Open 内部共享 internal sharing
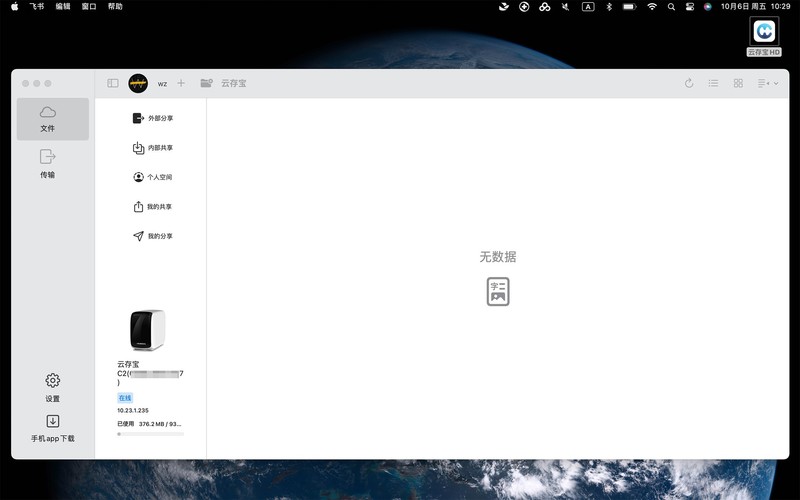This screenshot has width=800, height=500. point(153,148)
